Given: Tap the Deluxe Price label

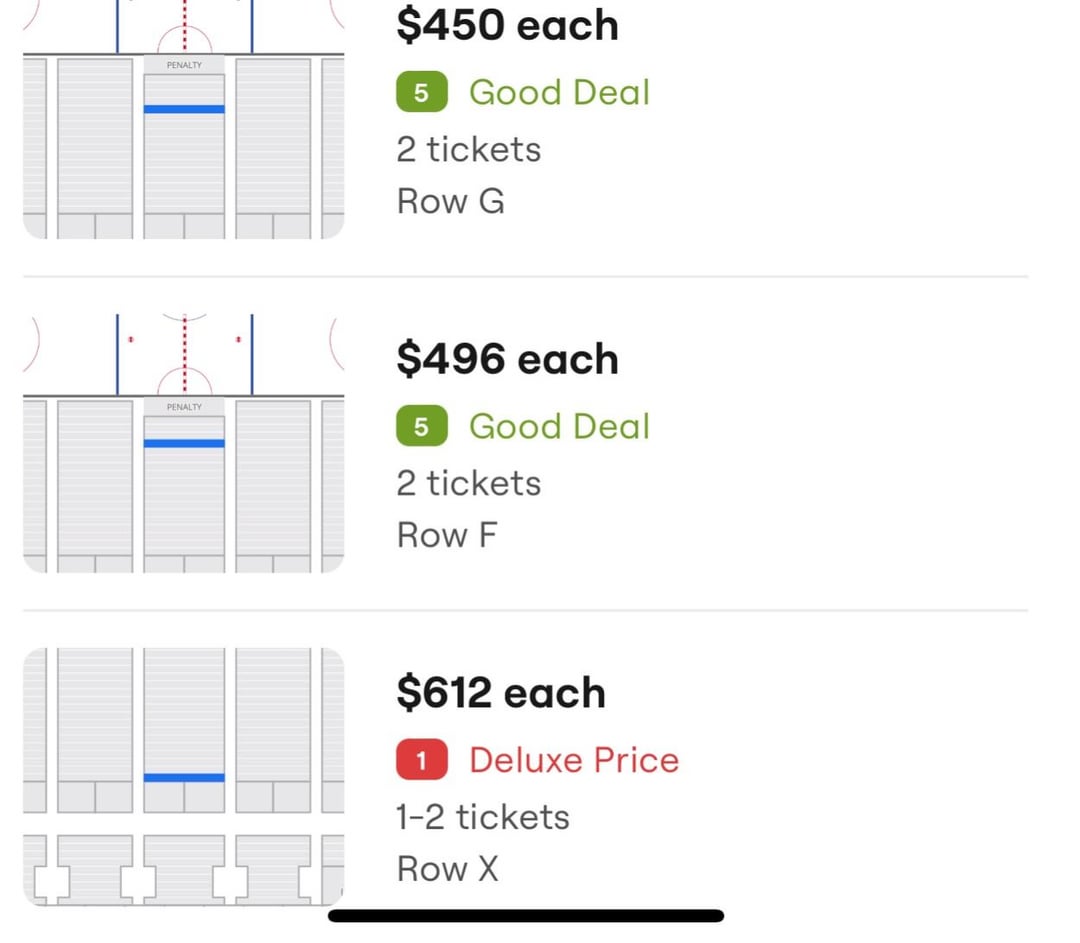Looking at the screenshot, I should click(x=574, y=760).
